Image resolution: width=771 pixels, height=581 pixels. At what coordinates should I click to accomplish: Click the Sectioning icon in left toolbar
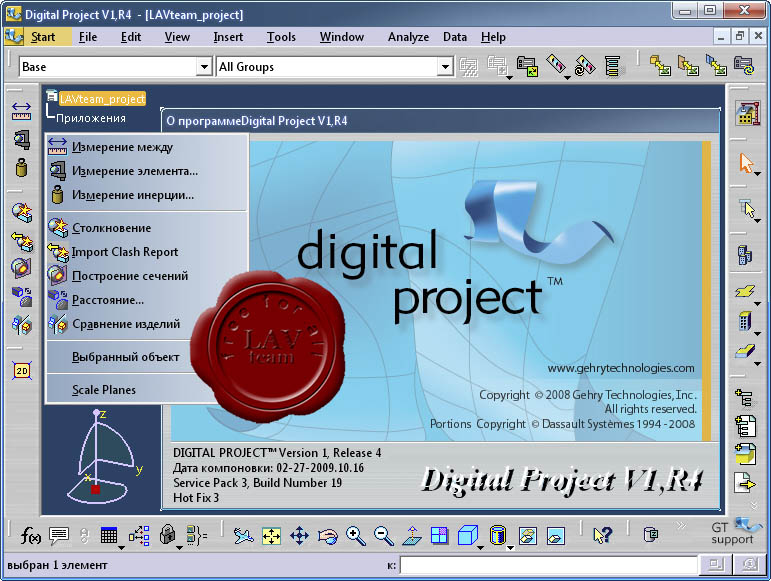point(21,268)
